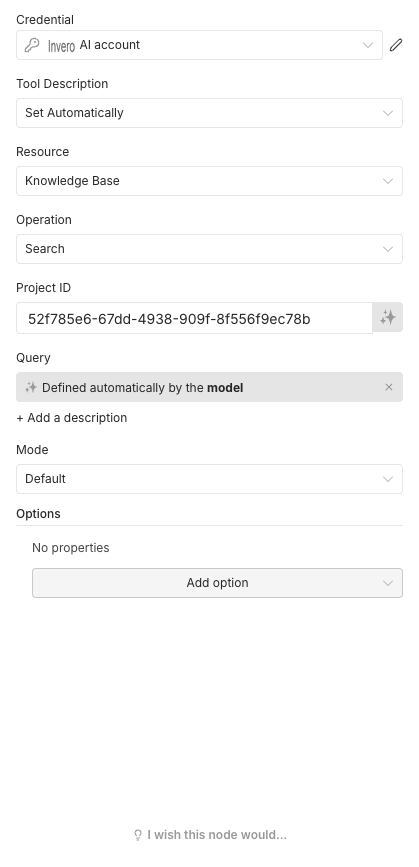Remove the automatic Query definition with the X
The height and width of the screenshot is (867, 419).
tap(389, 387)
